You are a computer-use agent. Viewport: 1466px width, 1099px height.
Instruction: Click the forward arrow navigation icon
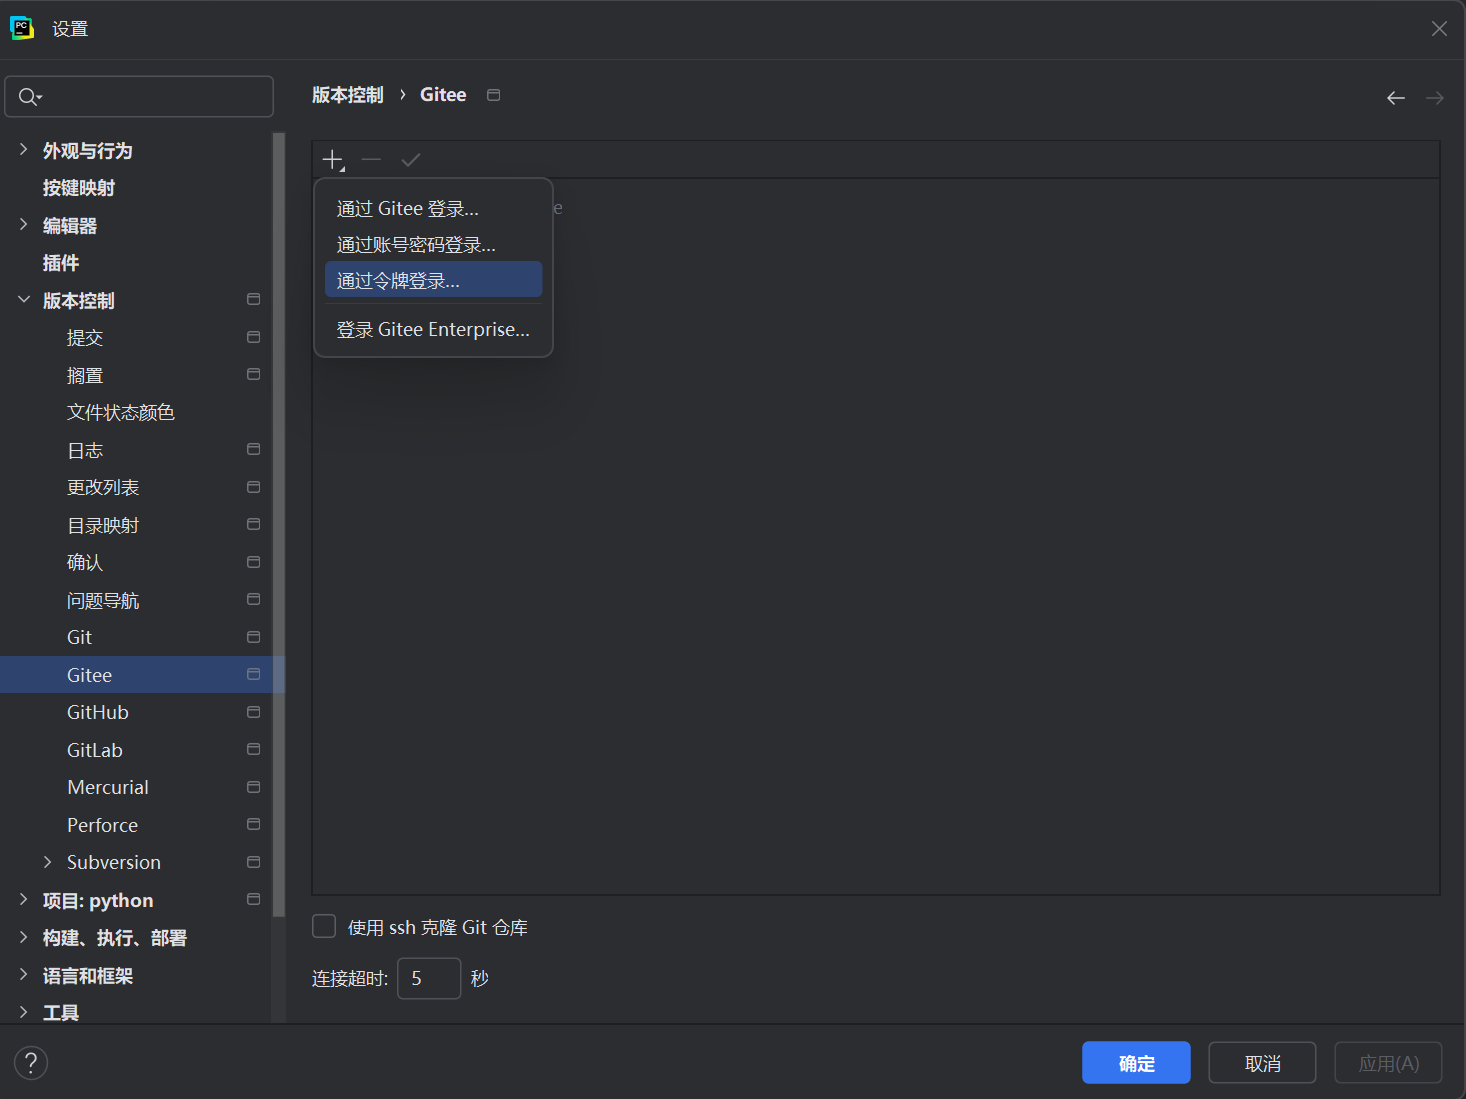pyautogui.click(x=1435, y=97)
